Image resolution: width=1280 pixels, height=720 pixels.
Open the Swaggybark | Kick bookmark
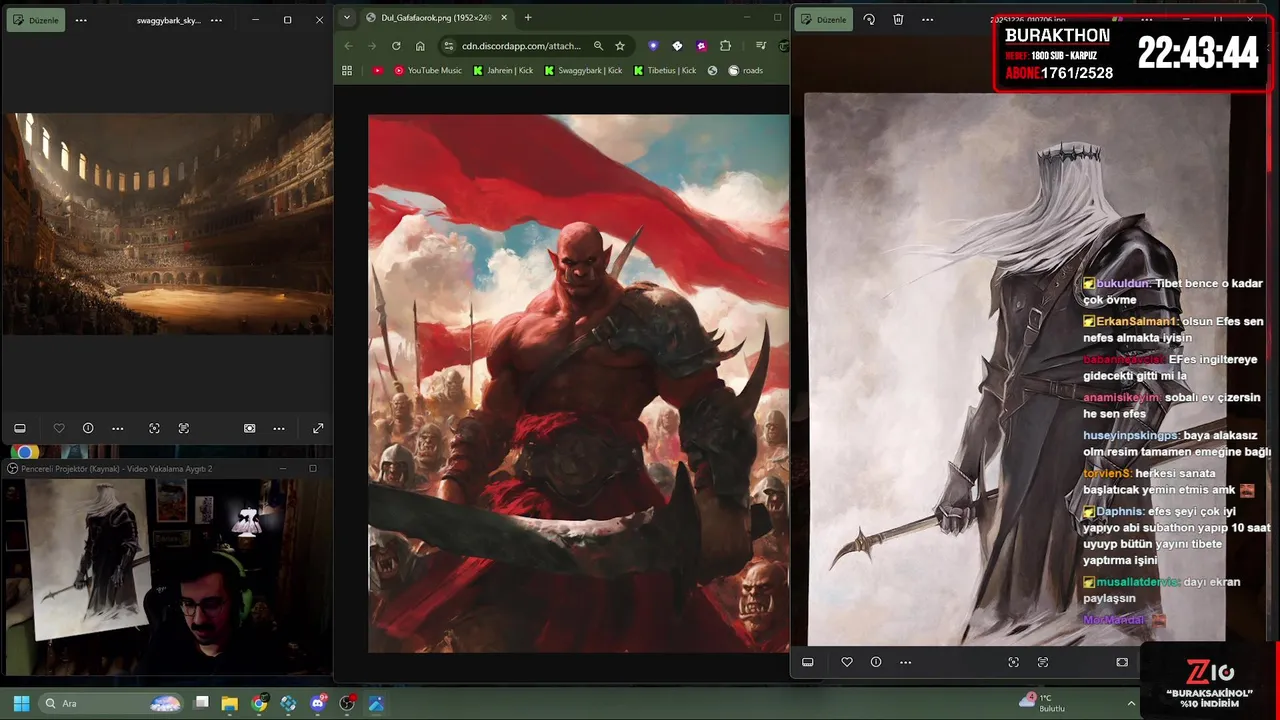pyautogui.click(x=583, y=70)
